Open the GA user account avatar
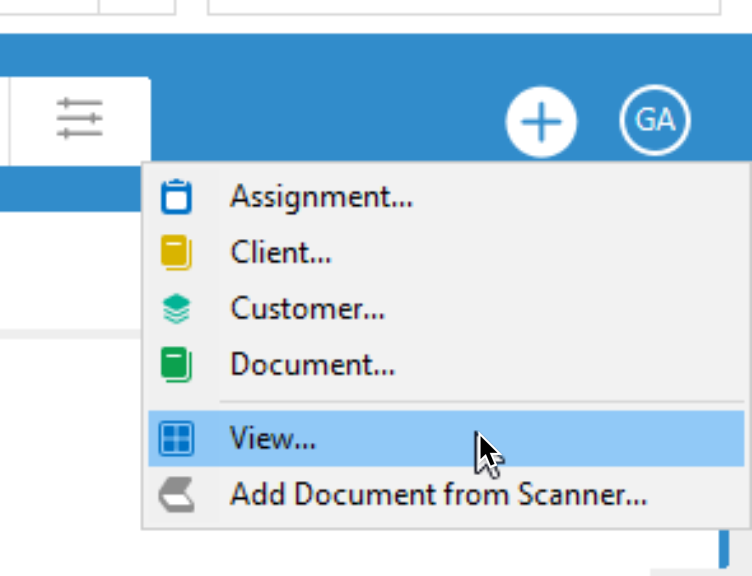Screen dimensions: 752x576 pos(655,120)
